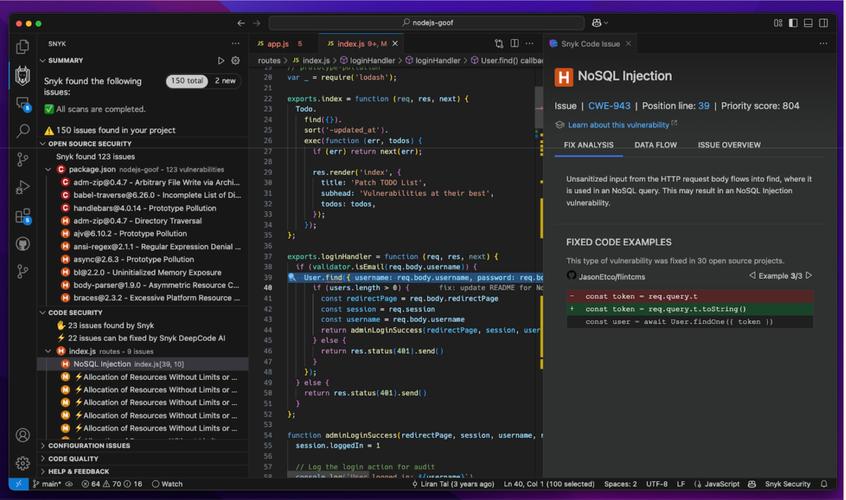Expand the Configuration Issues section
846x500 pixels.
88,446
